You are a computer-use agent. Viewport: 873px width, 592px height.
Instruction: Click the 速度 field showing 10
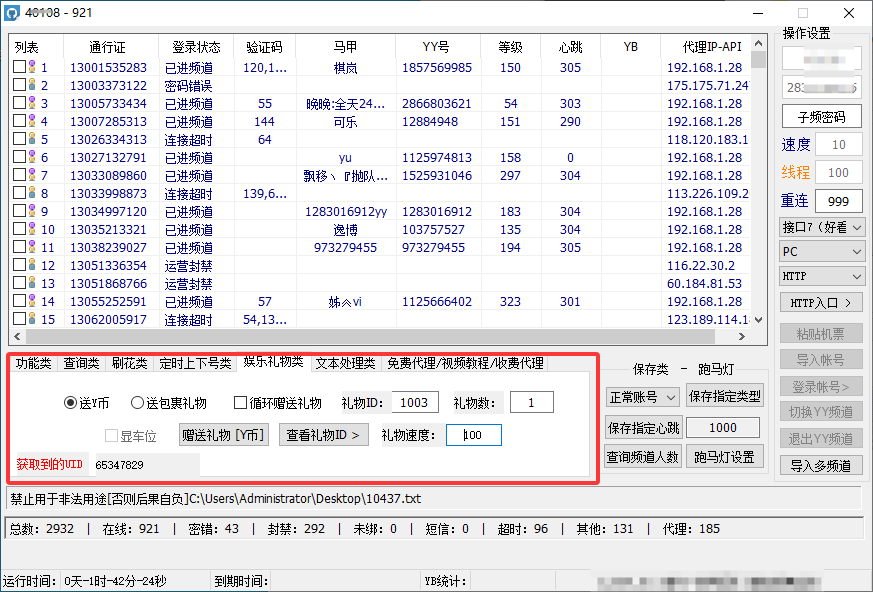[838, 145]
